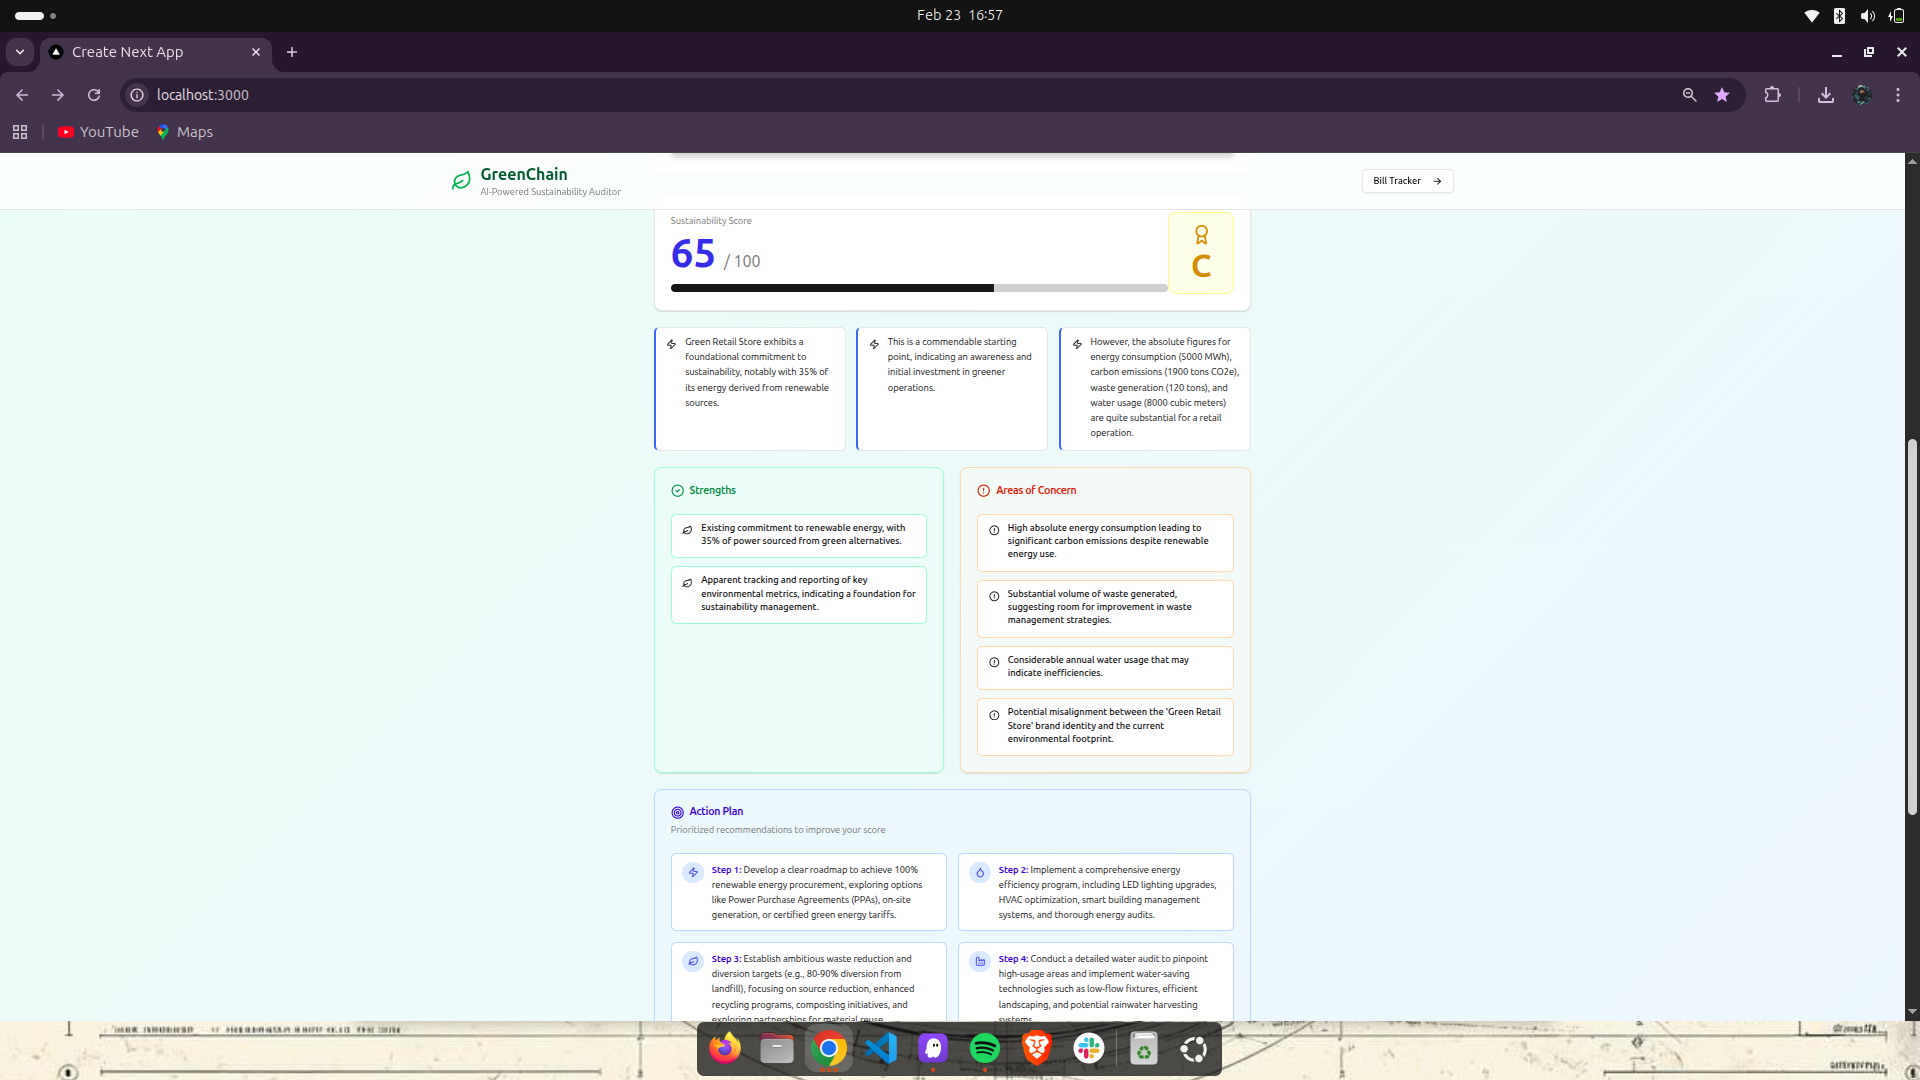Click the Step 1 lightning bolt icon
This screenshot has height=1080, width=1920.
692,873
